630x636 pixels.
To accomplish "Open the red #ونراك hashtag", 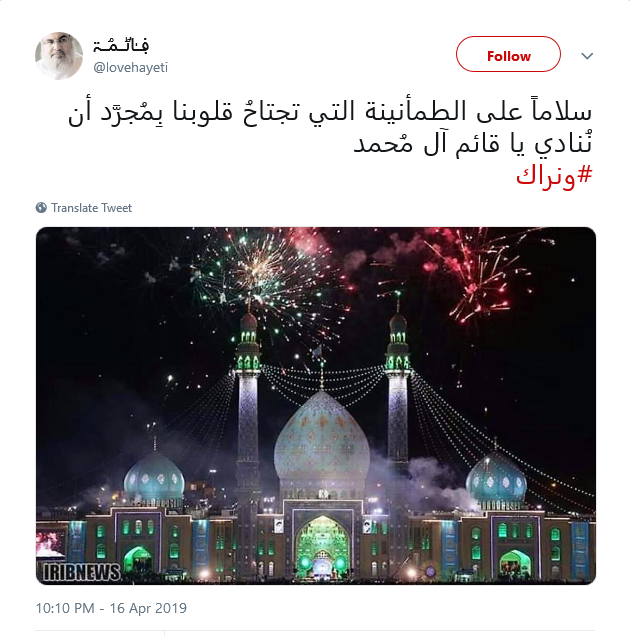I will tap(554, 176).
